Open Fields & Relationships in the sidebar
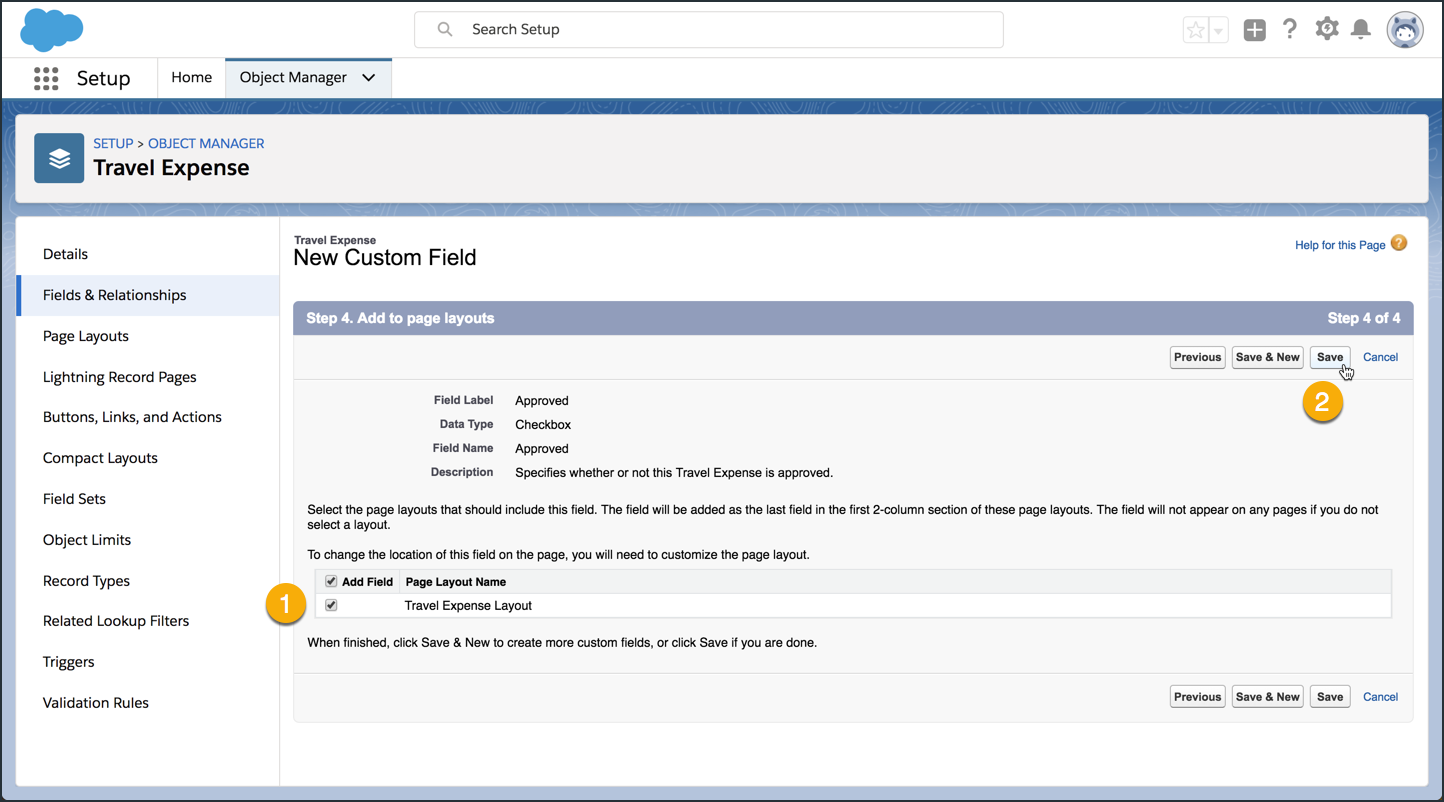 click(x=148, y=295)
